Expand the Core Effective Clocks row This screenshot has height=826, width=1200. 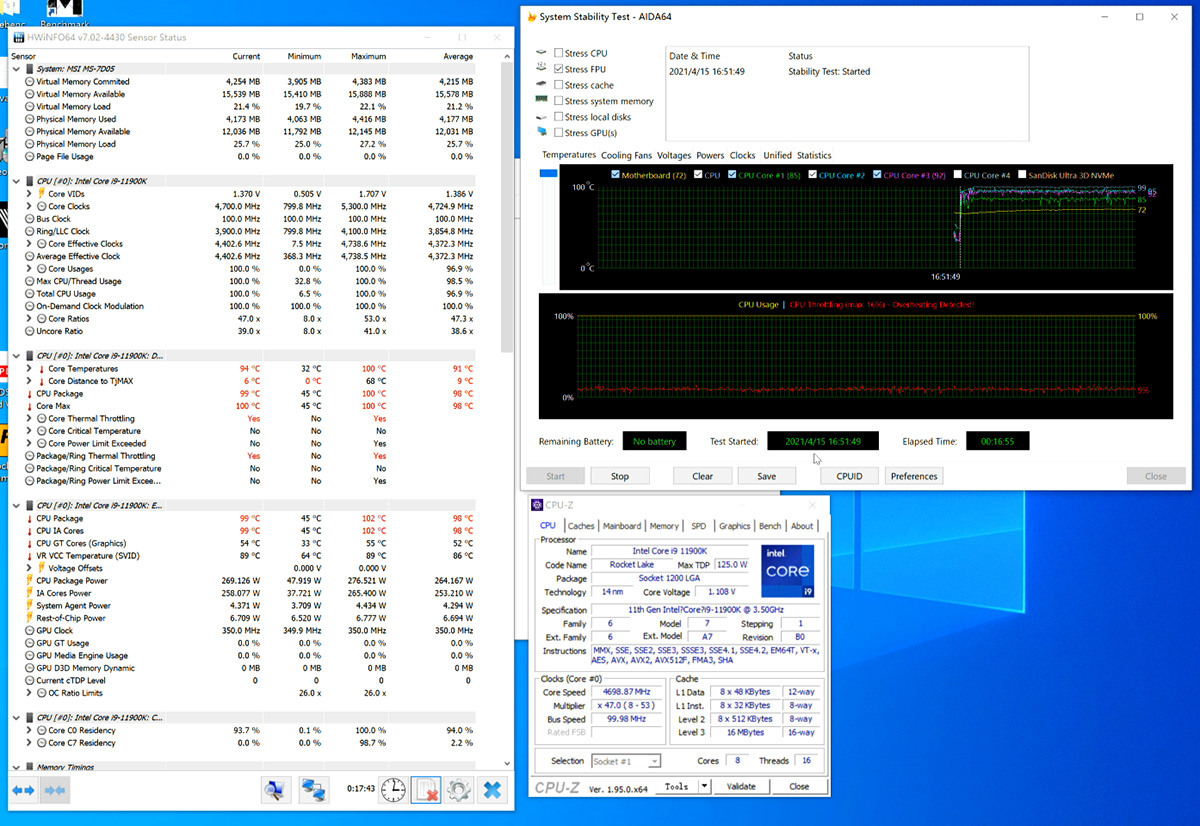[x=29, y=244]
